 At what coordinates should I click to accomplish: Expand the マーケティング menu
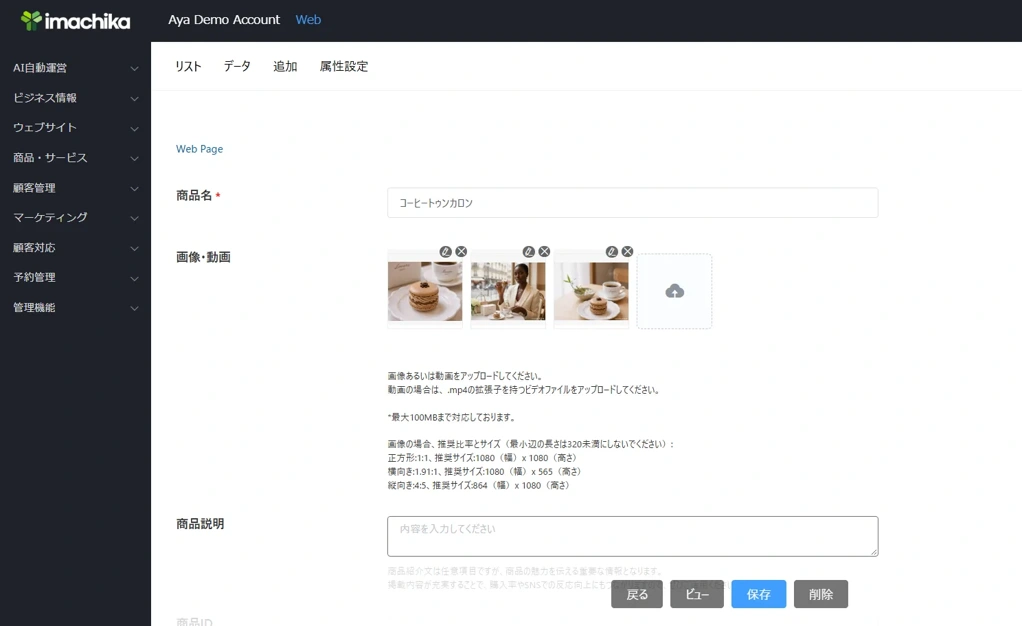point(76,218)
